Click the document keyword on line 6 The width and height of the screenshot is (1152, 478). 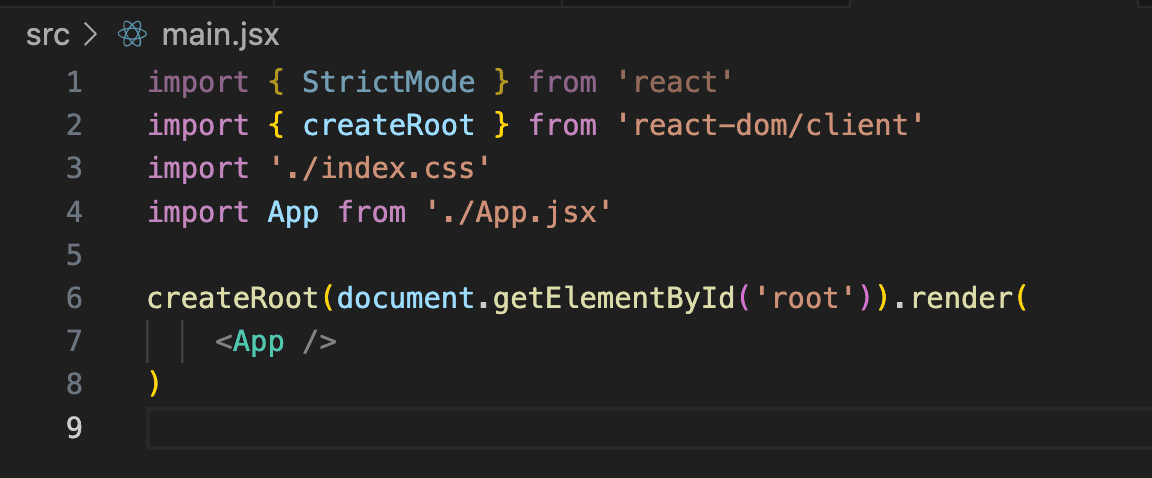point(406,298)
